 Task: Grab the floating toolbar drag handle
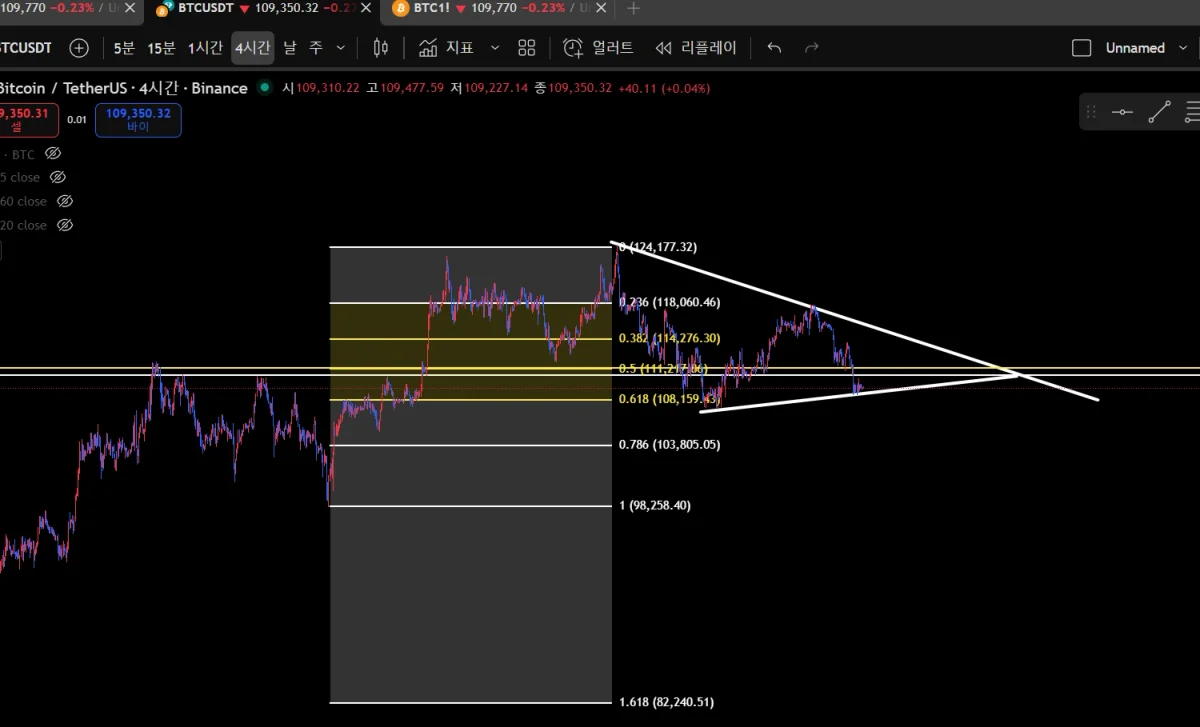coord(1091,112)
